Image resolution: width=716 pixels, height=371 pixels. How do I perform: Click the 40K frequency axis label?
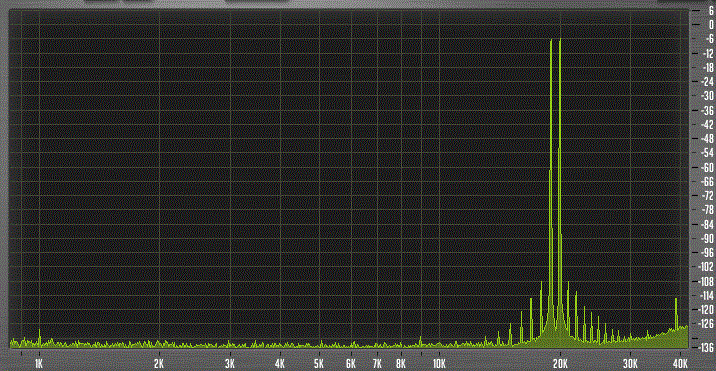point(680,365)
